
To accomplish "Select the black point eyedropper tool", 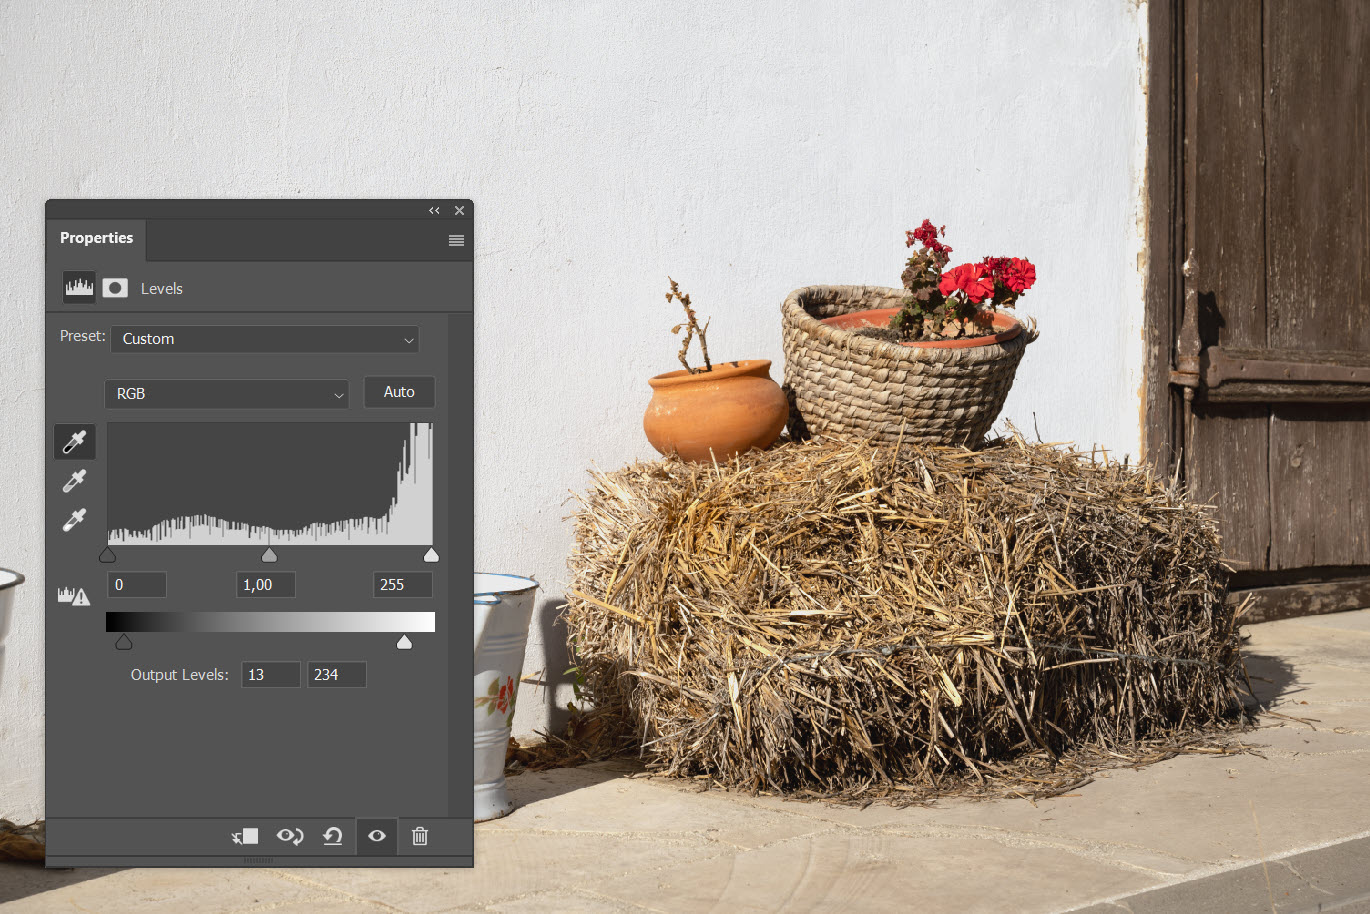I will point(74,441).
